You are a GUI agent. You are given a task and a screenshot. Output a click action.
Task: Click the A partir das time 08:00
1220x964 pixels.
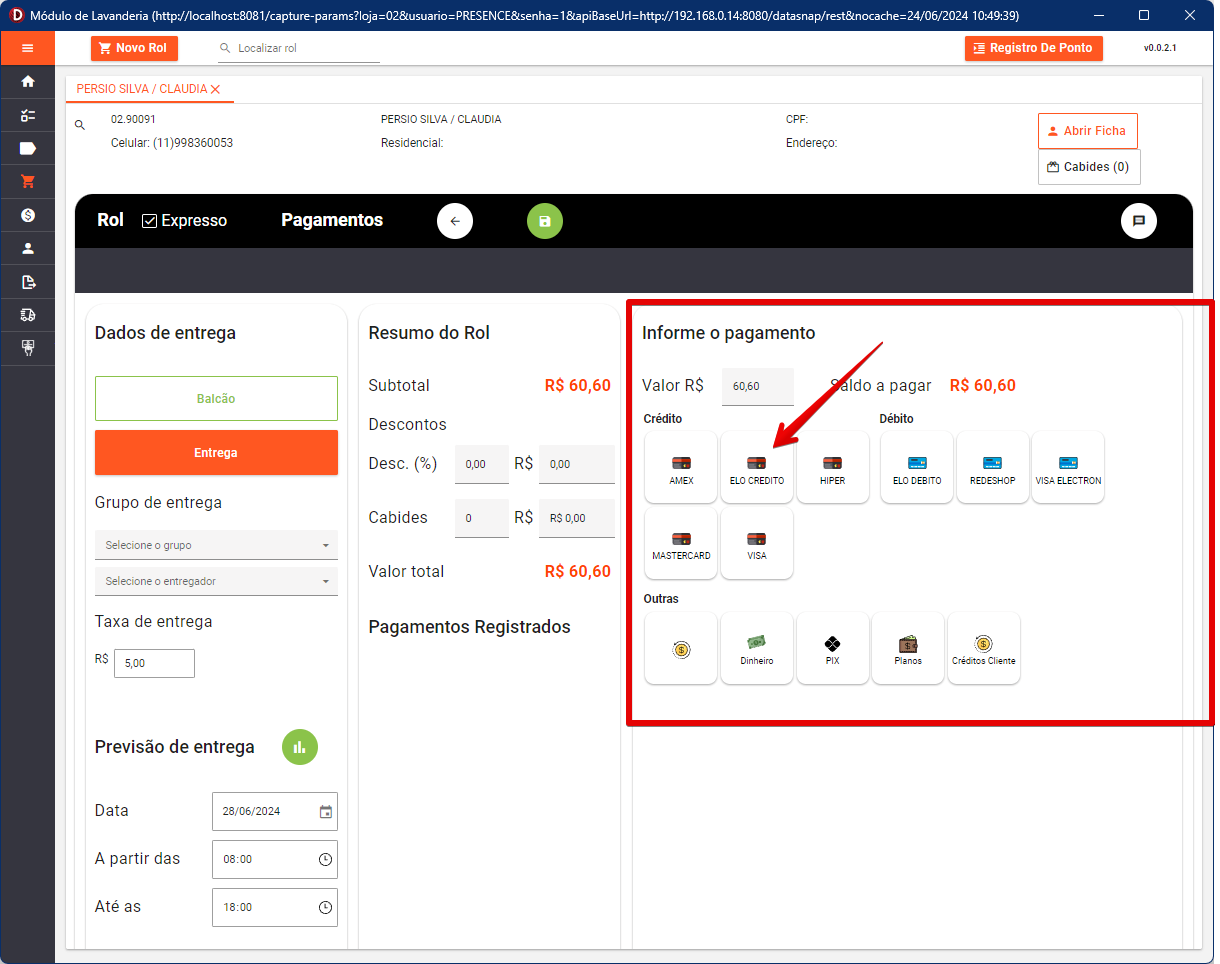coord(275,860)
